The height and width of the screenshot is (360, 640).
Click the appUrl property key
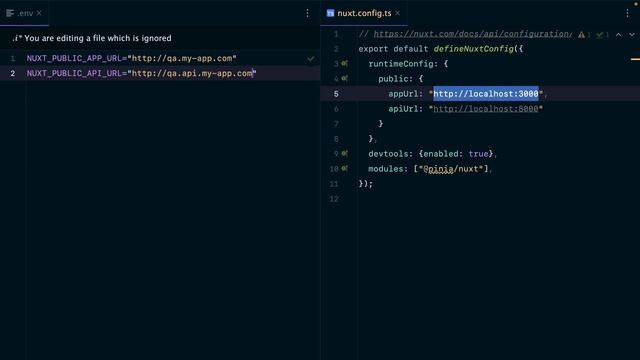point(403,94)
